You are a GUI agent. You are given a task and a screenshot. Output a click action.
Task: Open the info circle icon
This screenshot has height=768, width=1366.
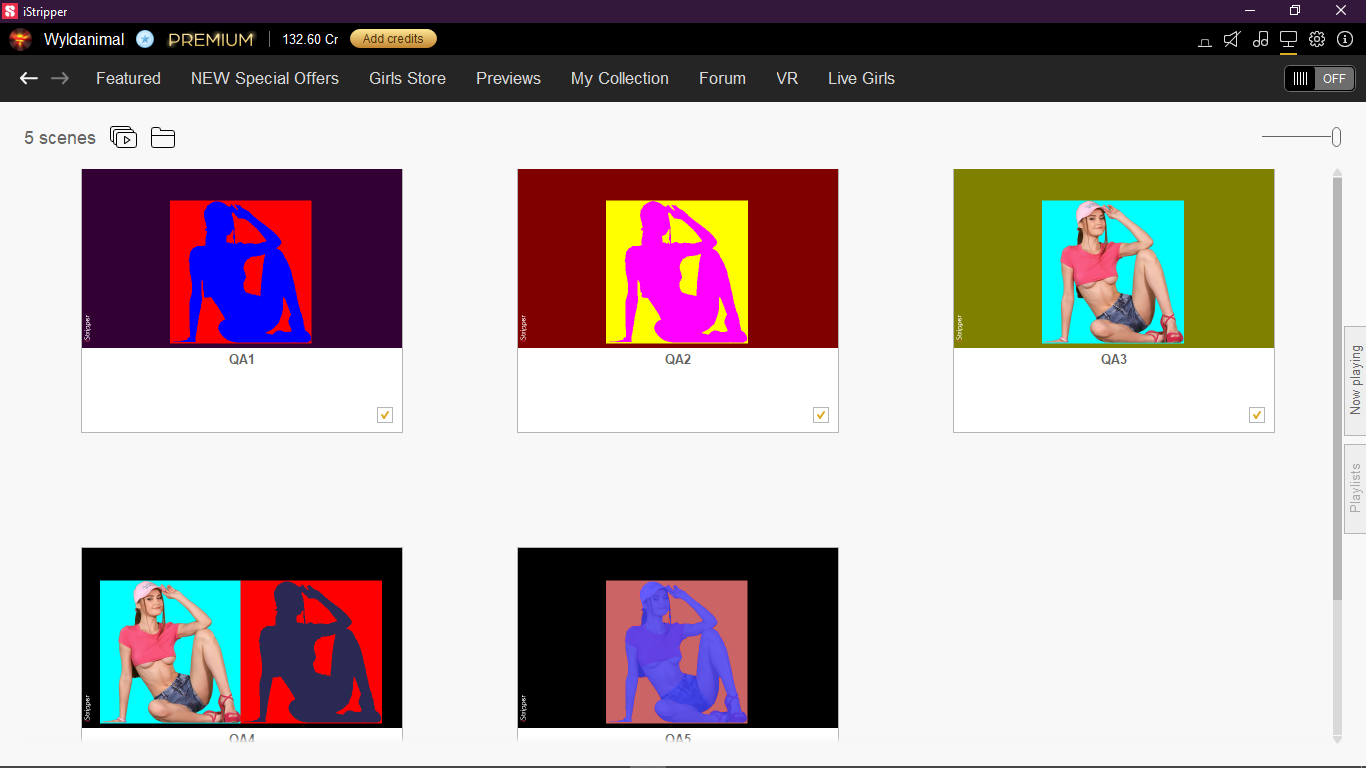pyautogui.click(x=1345, y=39)
